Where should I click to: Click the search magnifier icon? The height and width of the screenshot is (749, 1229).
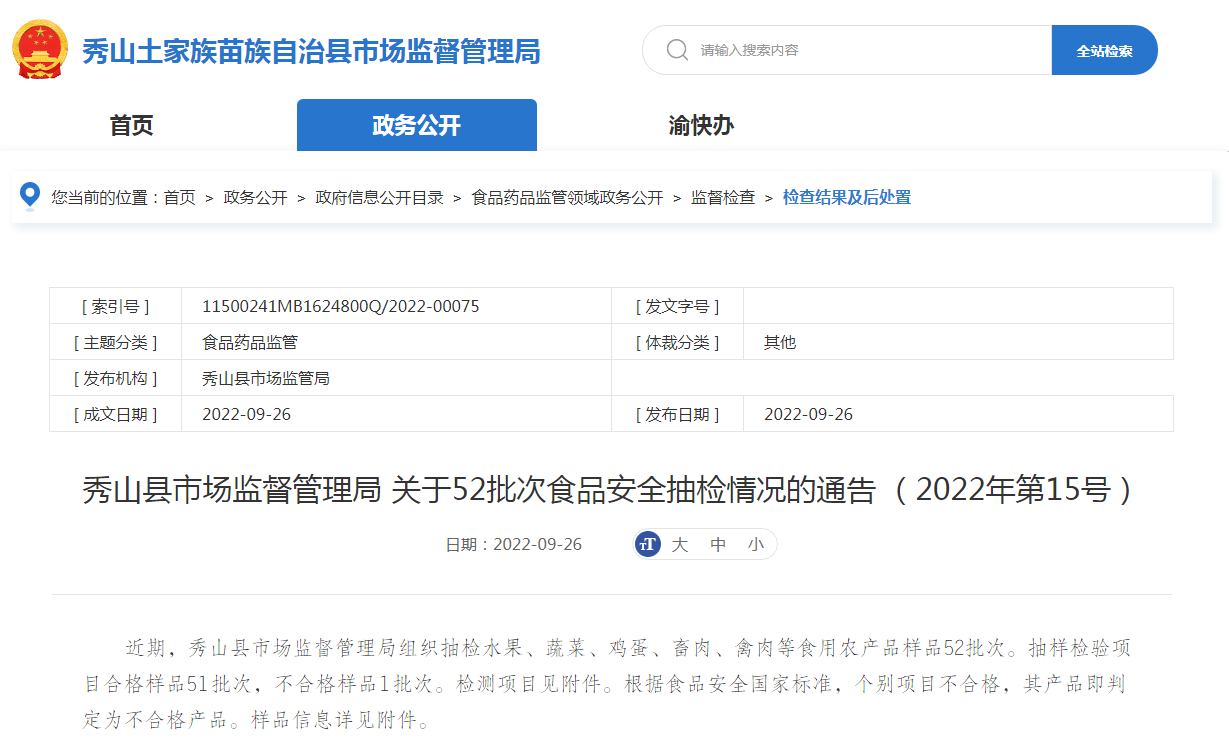click(677, 50)
